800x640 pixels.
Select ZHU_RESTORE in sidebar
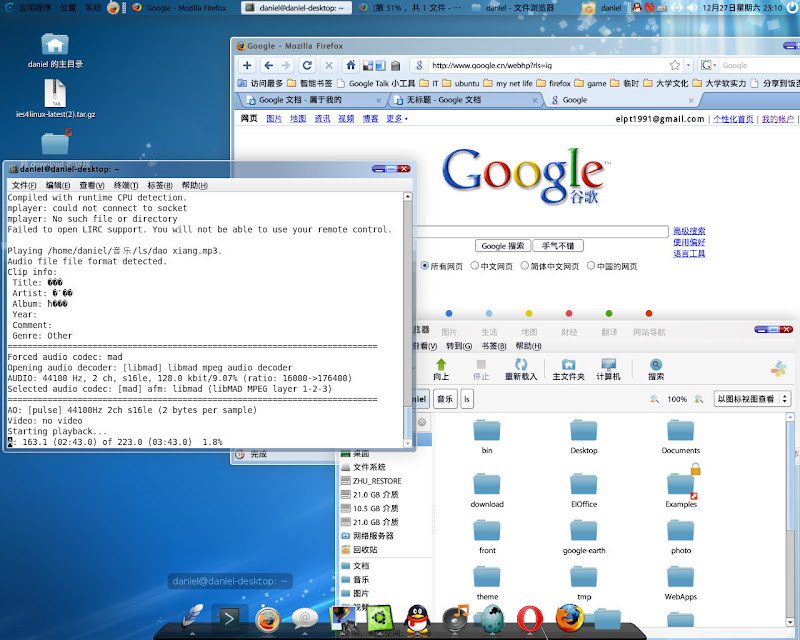tap(377, 481)
